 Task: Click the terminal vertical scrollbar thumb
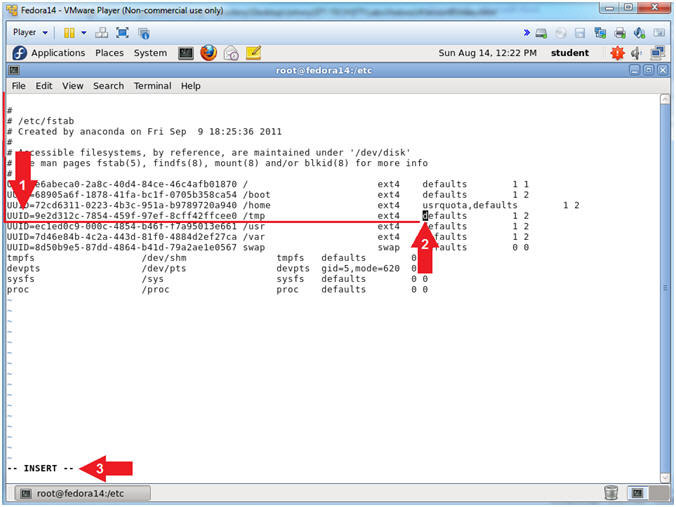tap(665, 288)
